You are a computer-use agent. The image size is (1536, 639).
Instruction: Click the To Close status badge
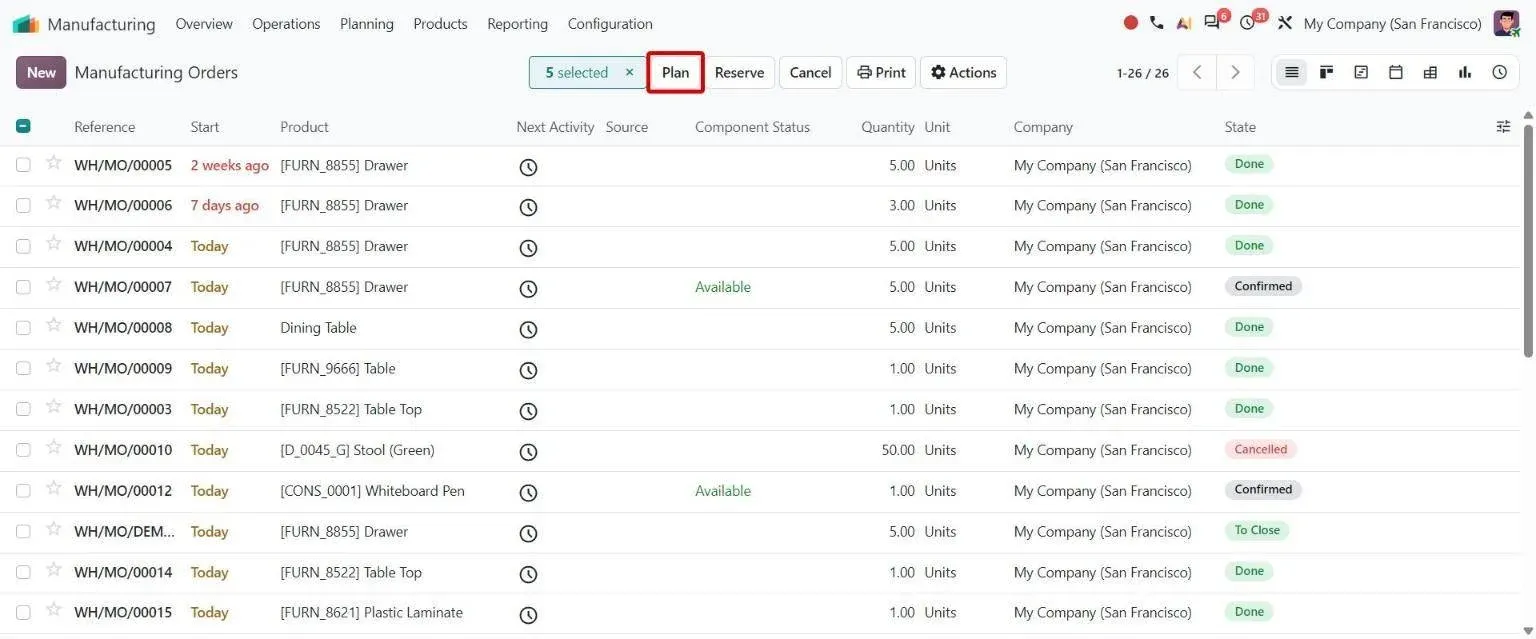[1257, 530]
